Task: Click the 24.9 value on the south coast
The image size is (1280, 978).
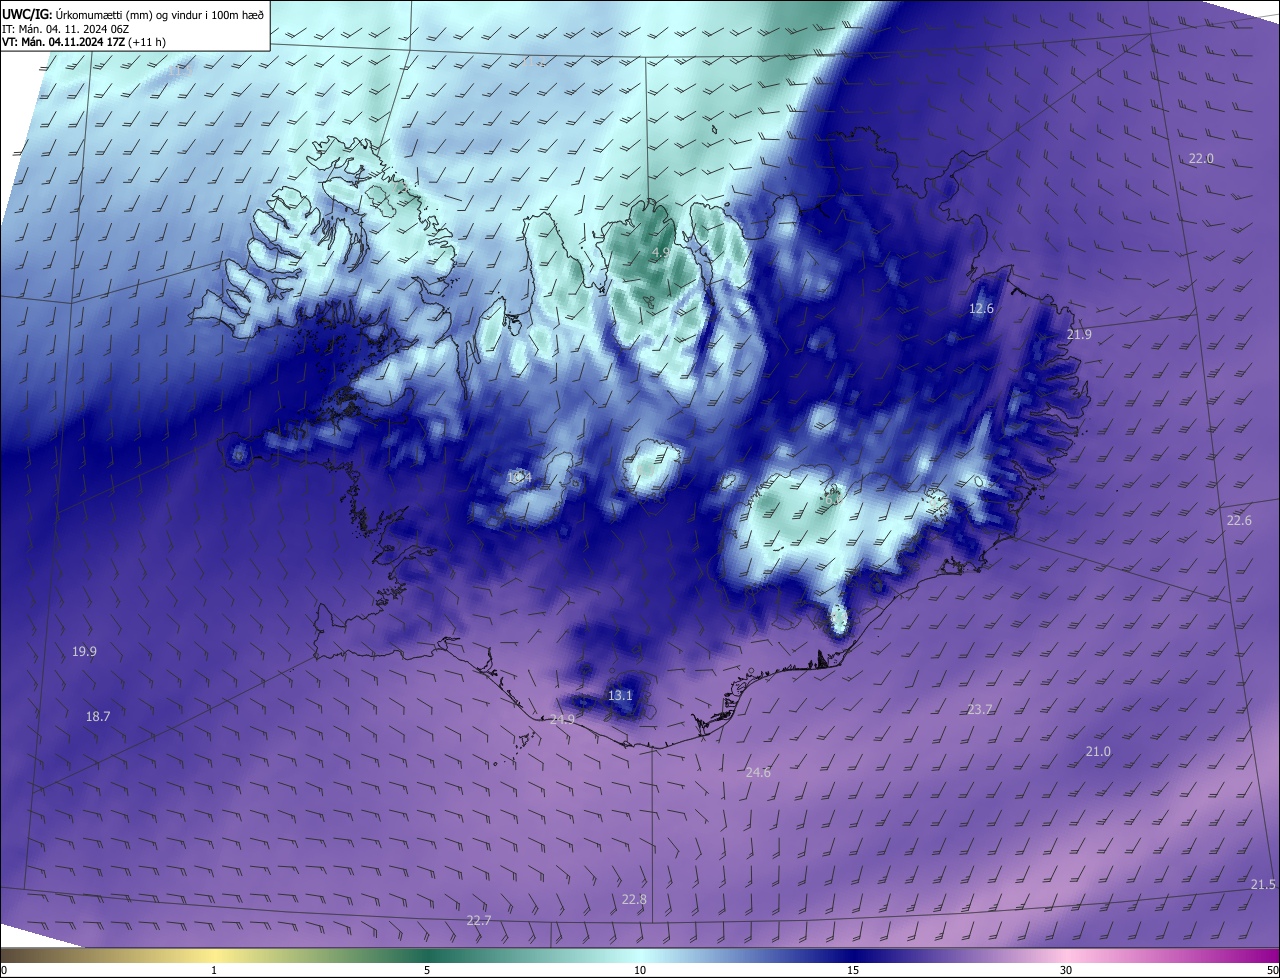Action: (562, 719)
